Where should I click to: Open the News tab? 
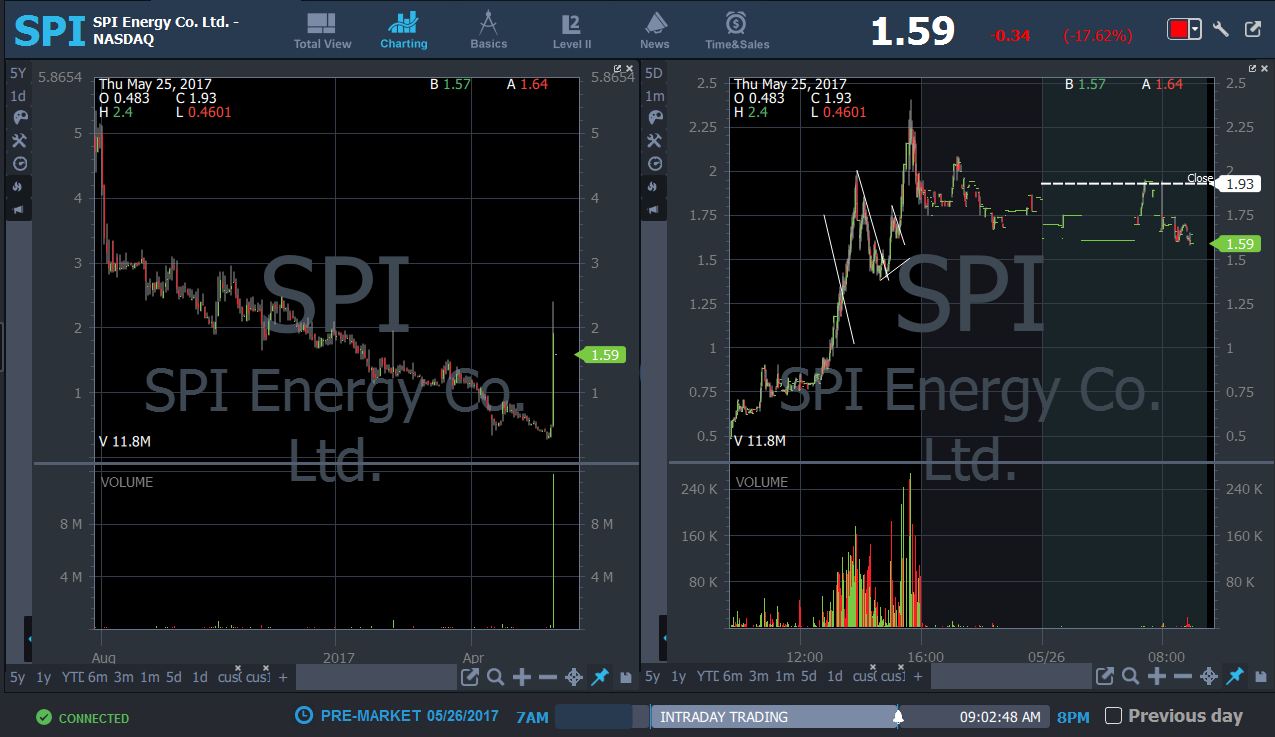click(x=655, y=30)
